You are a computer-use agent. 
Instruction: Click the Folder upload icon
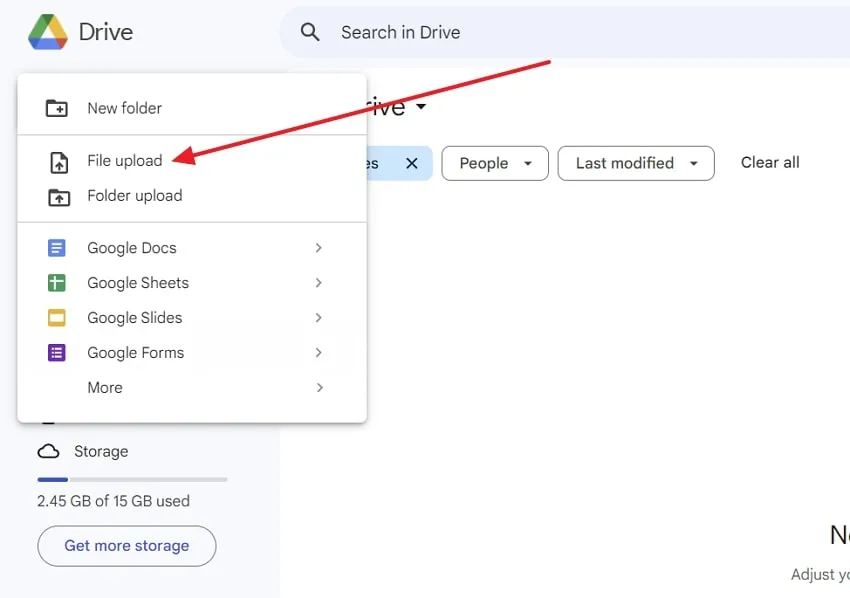click(x=59, y=197)
